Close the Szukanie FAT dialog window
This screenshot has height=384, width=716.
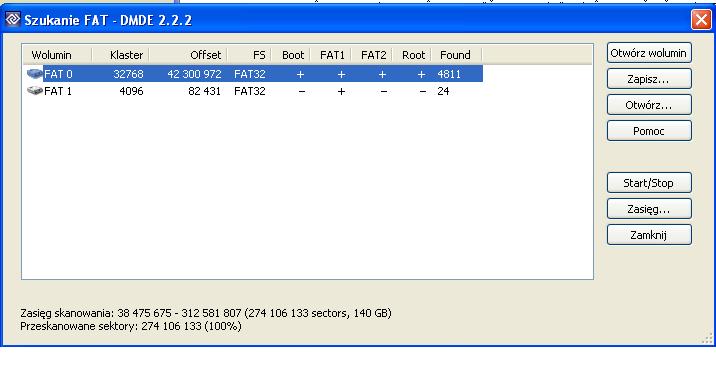click(x=701, y=20)
